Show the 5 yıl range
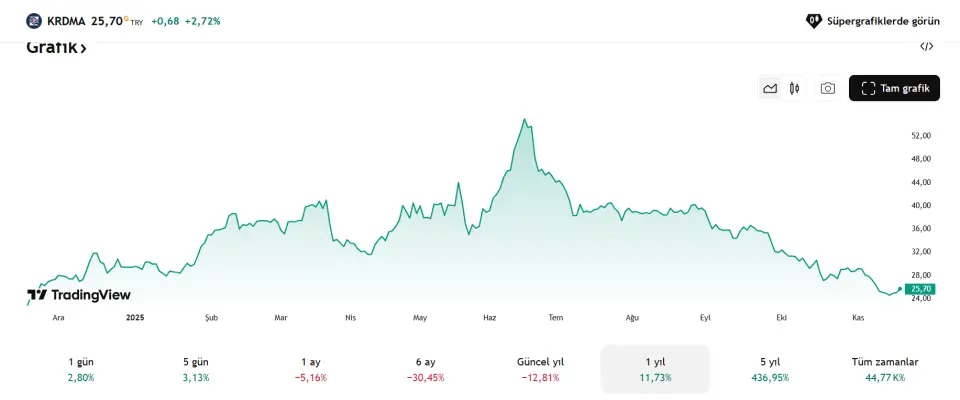This screenshot has width=960, height=400. pos(770,369)
